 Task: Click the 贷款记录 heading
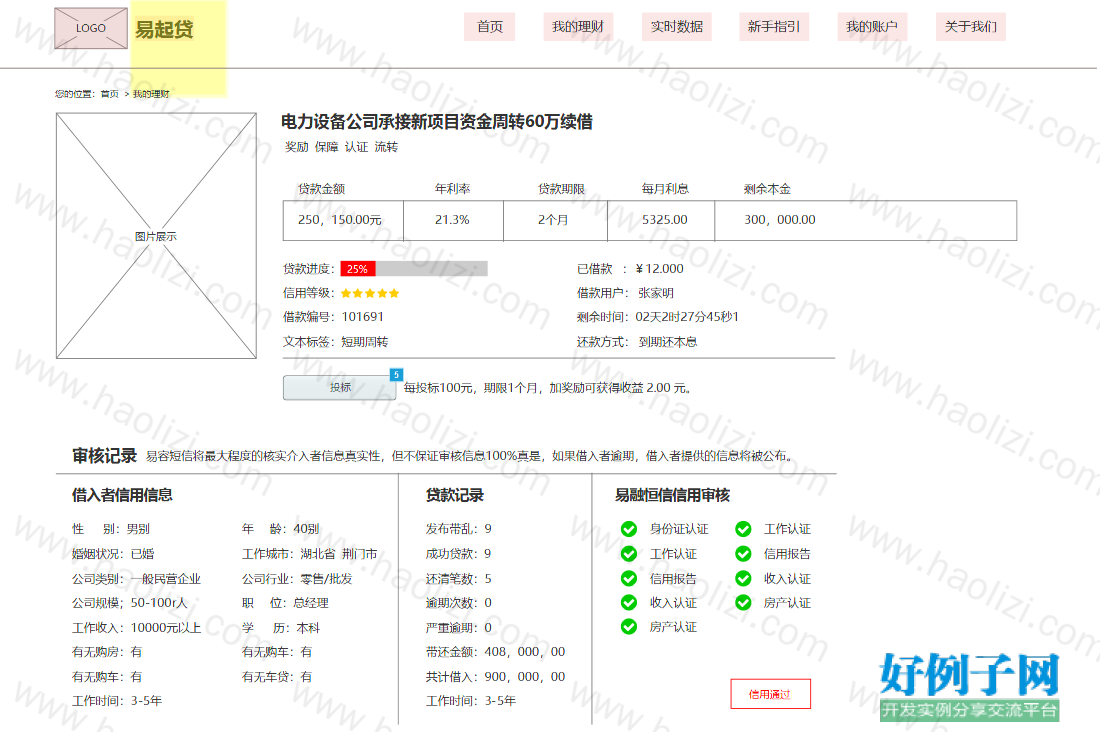pos(455,495)
